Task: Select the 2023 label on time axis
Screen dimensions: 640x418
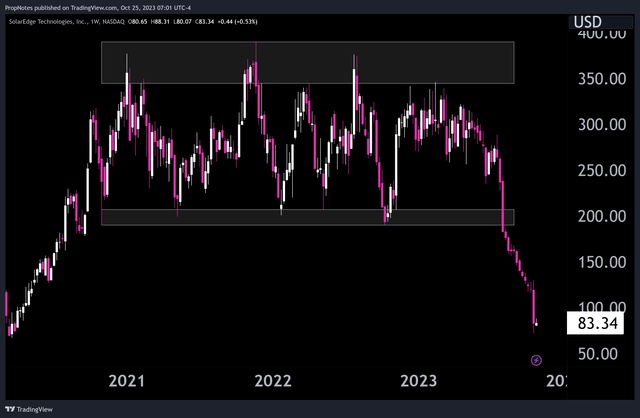Action: [x=419, y=381]
